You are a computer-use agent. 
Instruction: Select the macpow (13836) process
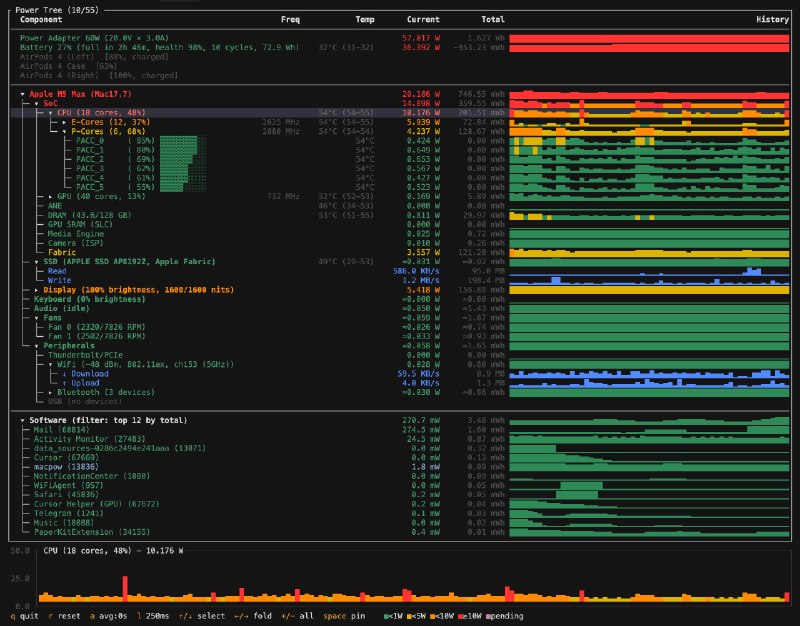click(x=400, y=467)
